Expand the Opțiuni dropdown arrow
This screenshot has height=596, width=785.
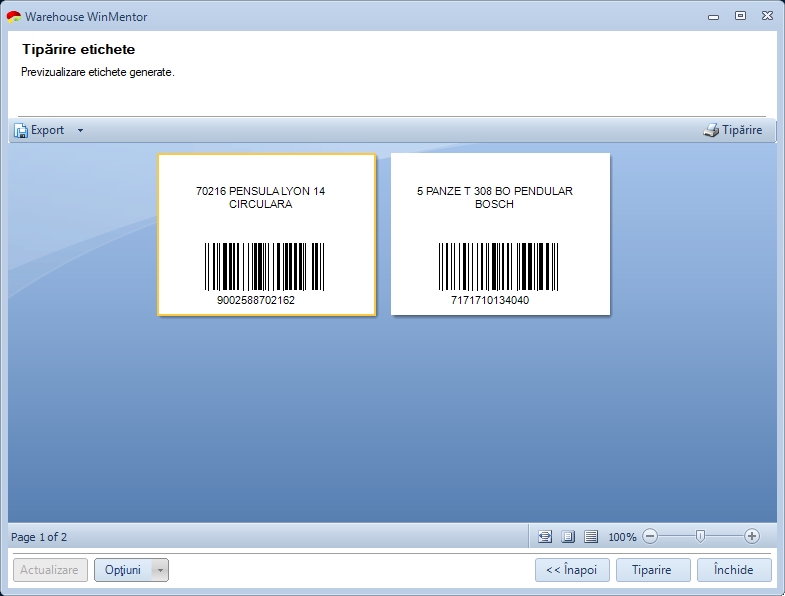click(160, 570)
